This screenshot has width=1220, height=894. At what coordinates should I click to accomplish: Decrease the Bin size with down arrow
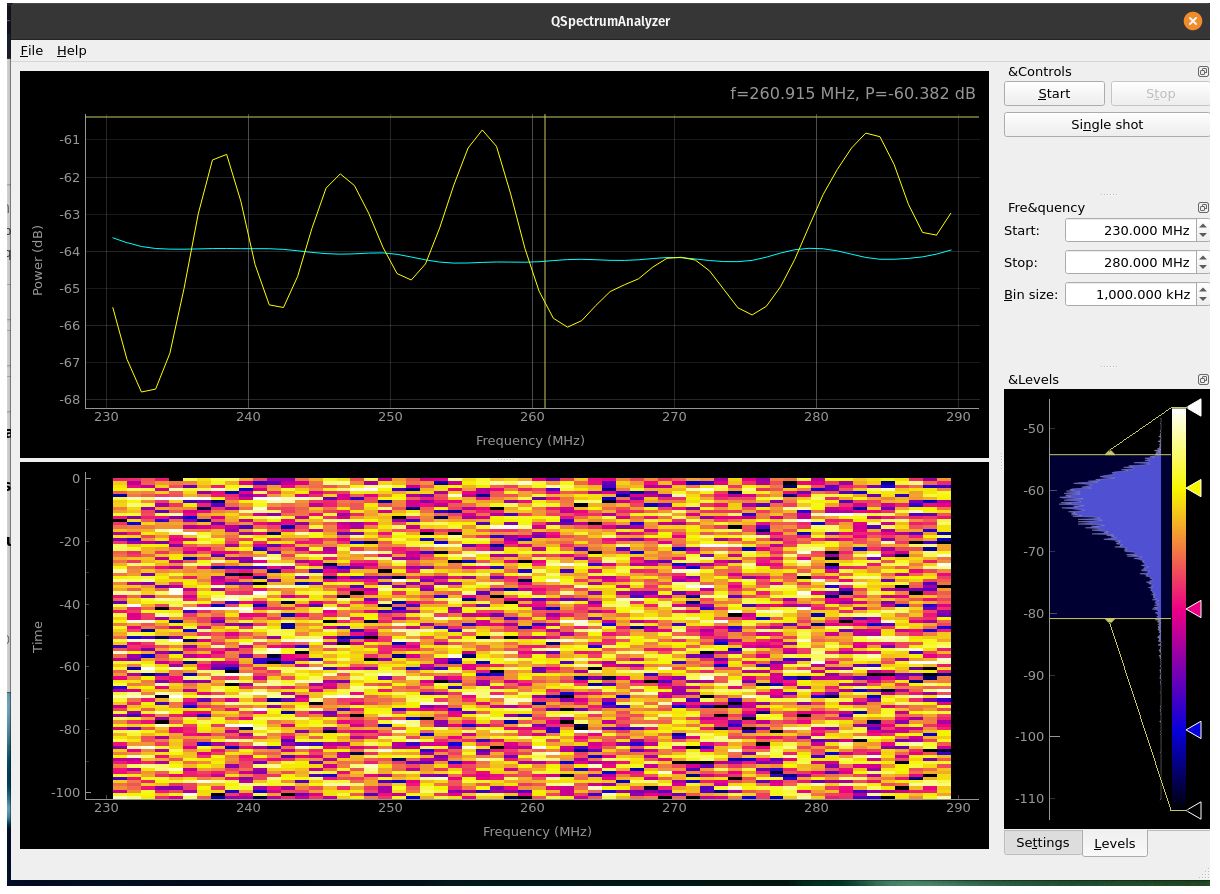pos(1203,300)
